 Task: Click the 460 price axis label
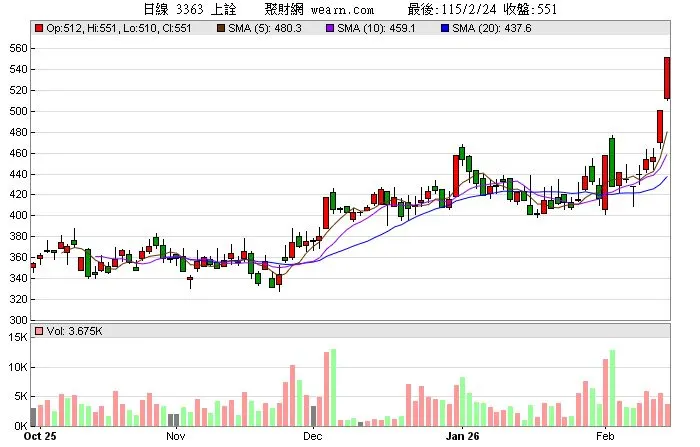pos(18,153)
